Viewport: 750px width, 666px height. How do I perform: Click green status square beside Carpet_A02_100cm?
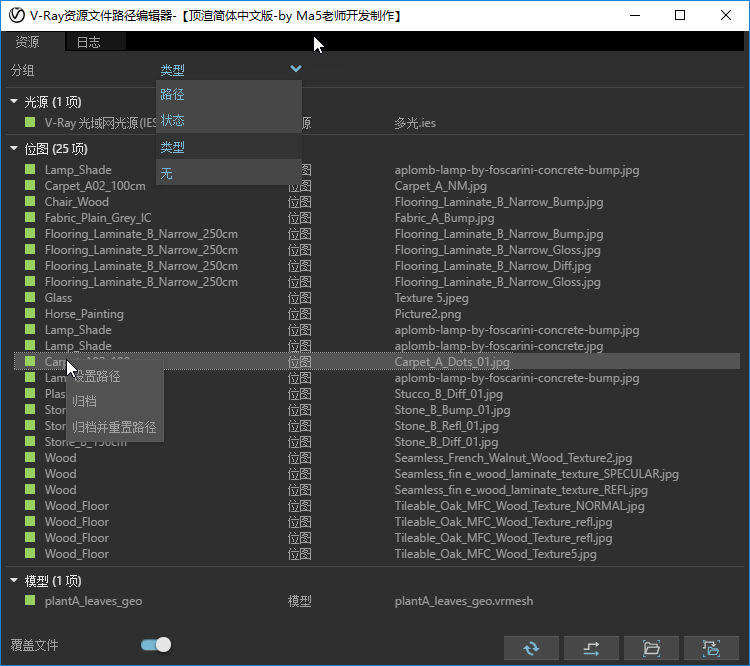(x=30, y=185)
